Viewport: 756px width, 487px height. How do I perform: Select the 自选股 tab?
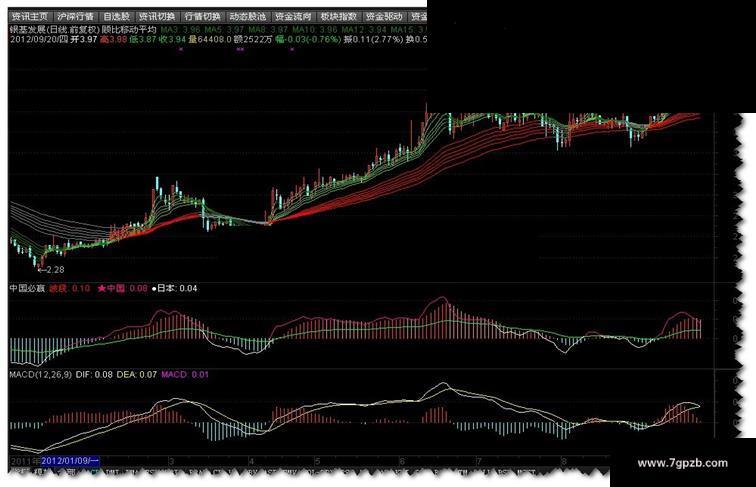click(x=116, y=16)
